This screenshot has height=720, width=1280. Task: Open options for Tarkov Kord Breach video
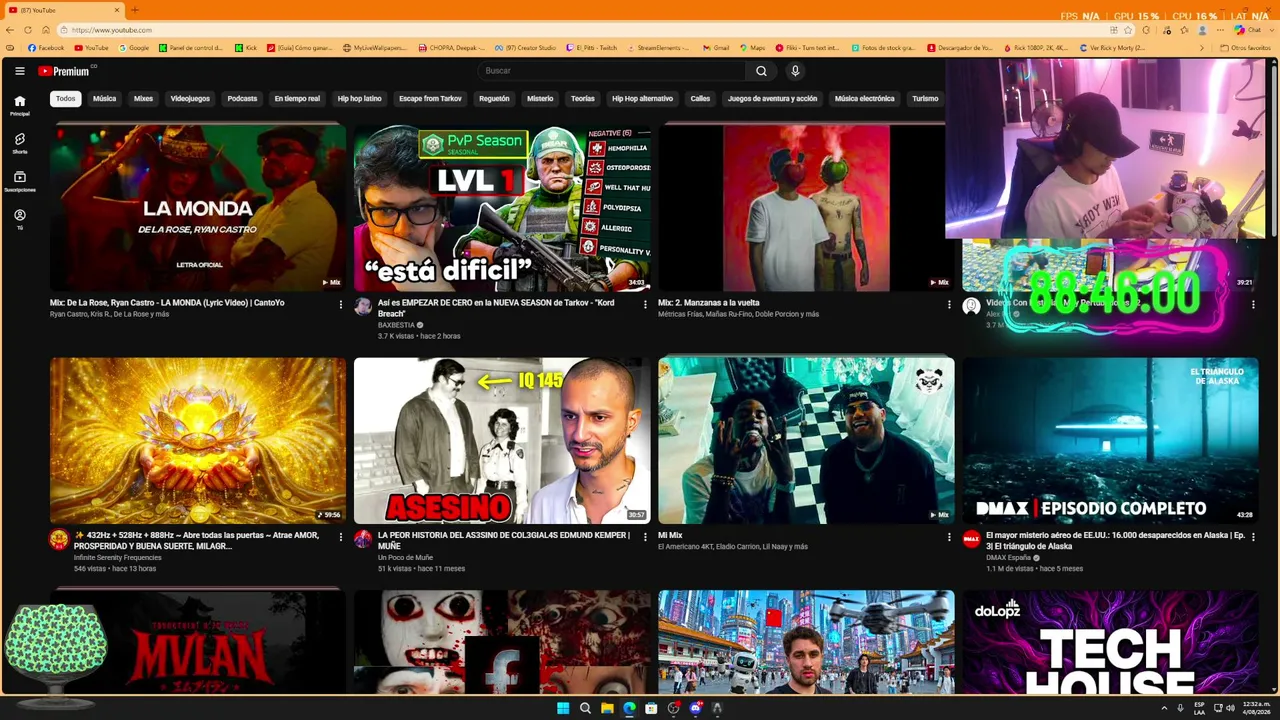coord(644,304)
